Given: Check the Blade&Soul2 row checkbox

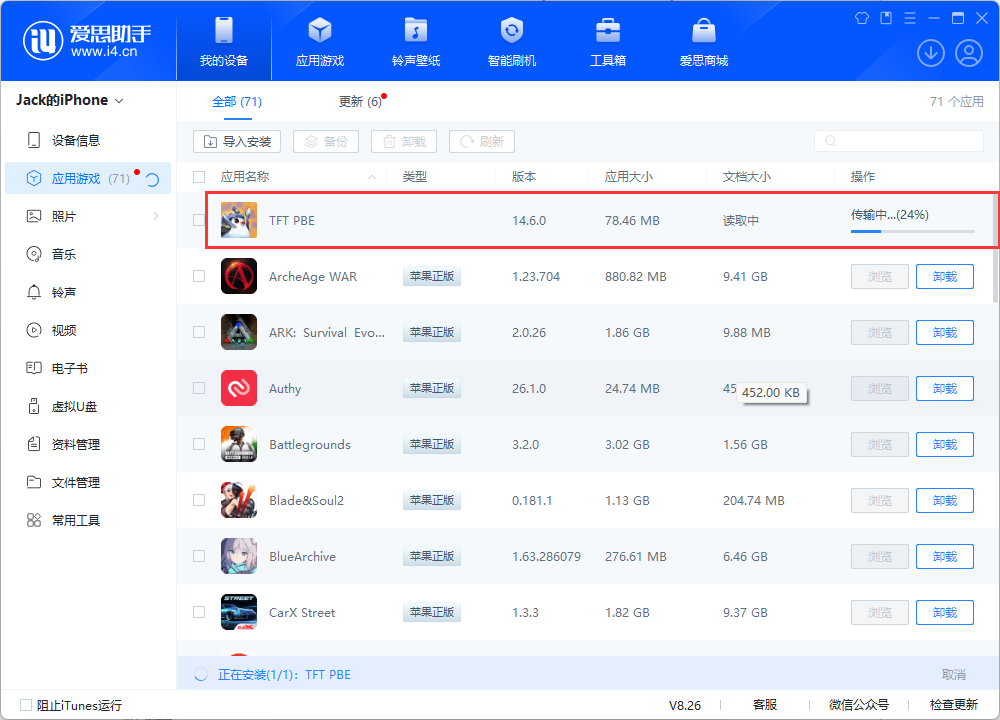Looking at the screenshot, I should pyautogui.click(x=199, y=501).
